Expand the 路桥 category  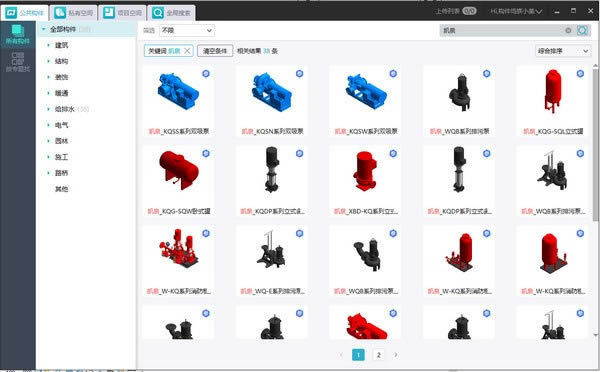(49, 173)
